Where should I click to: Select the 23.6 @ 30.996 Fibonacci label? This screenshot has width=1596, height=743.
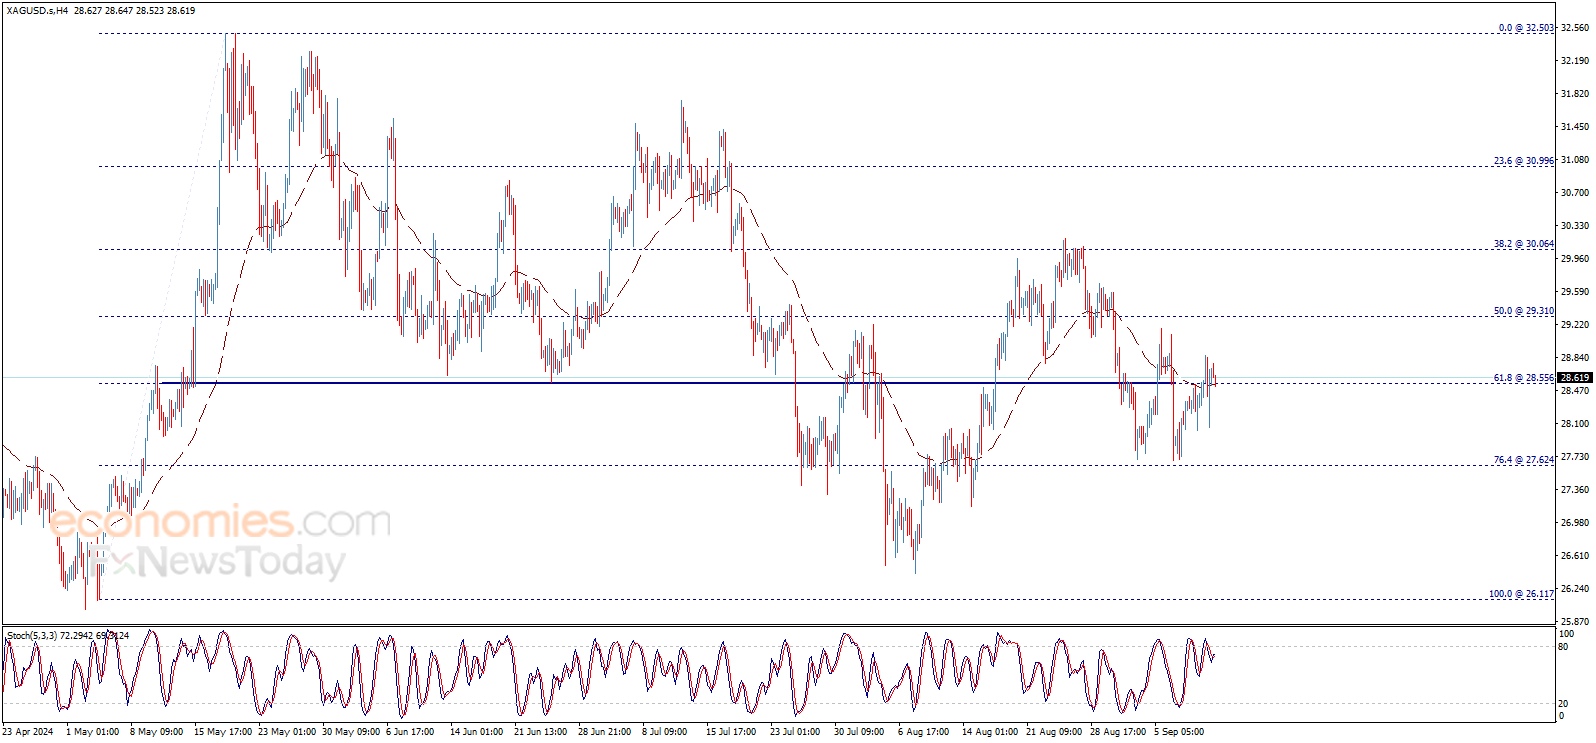pyautogui.click(x=1524, y=161)
